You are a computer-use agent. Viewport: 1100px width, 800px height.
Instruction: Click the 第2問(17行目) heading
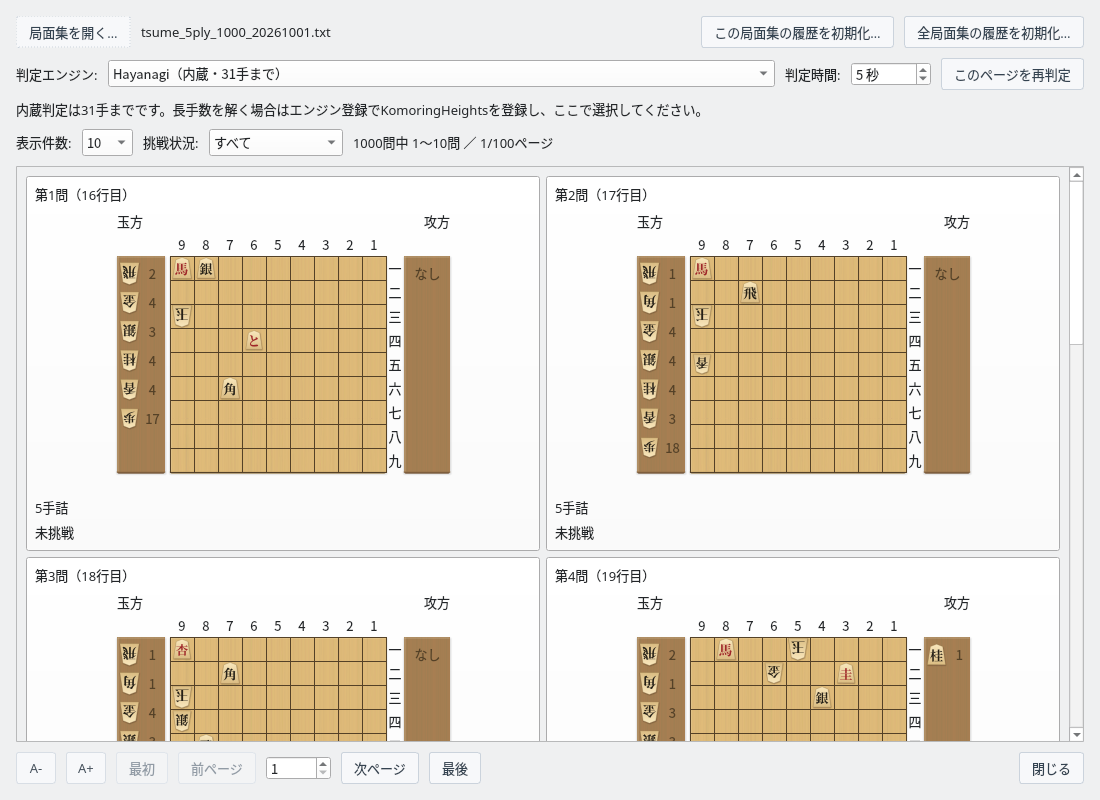click(601, 195)
